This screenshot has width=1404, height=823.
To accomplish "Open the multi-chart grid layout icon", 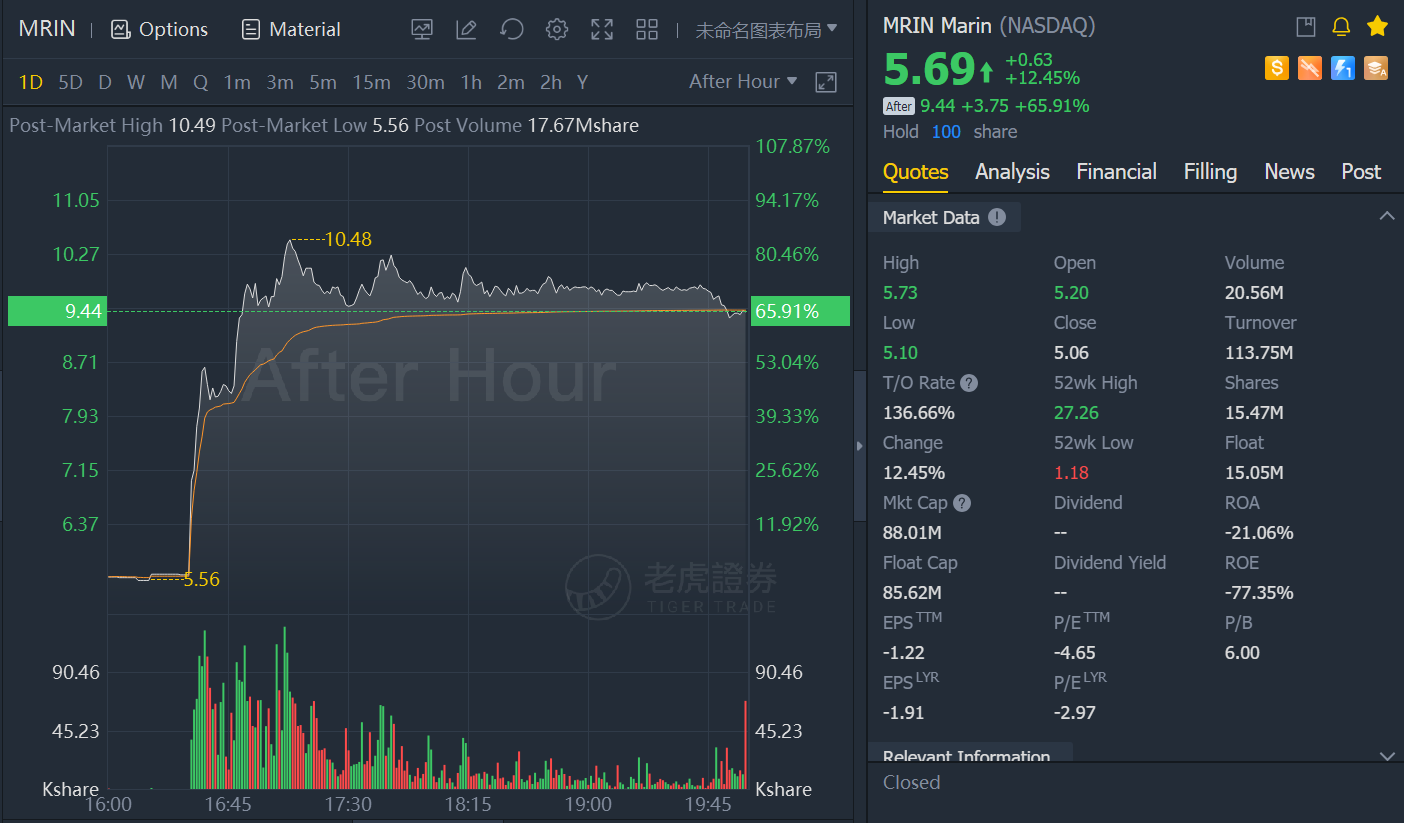I will point(647,29).
